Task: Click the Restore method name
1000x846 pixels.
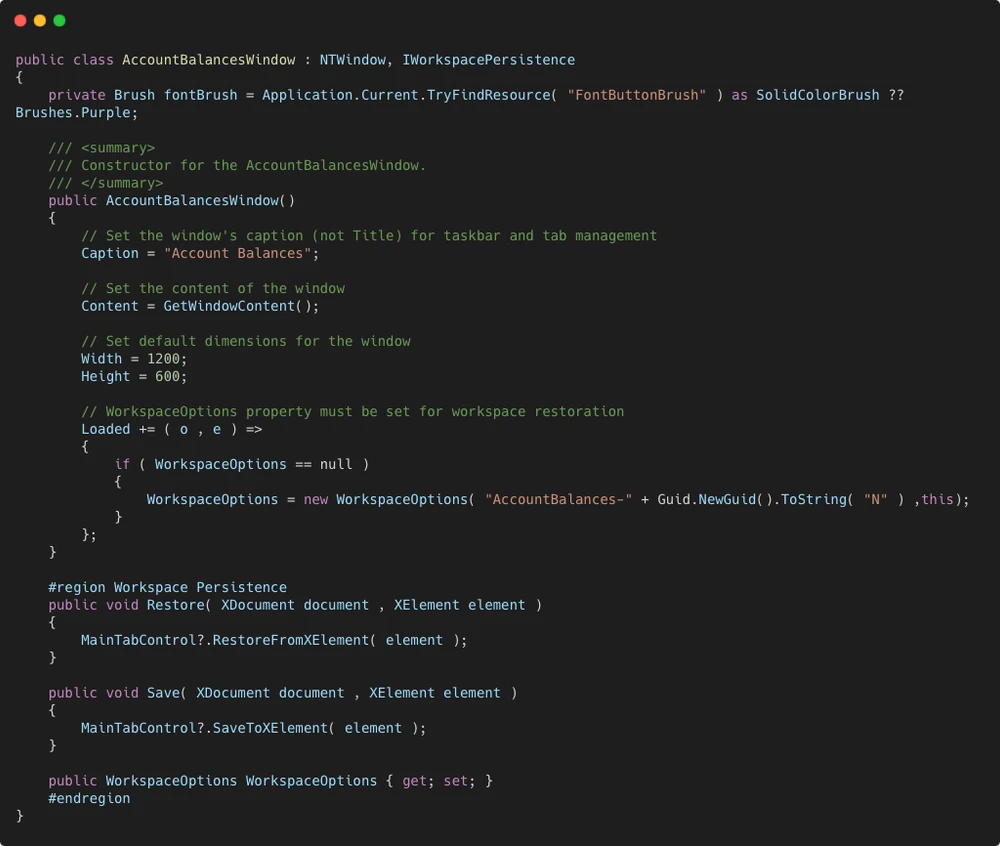Action: pos(175,605)
